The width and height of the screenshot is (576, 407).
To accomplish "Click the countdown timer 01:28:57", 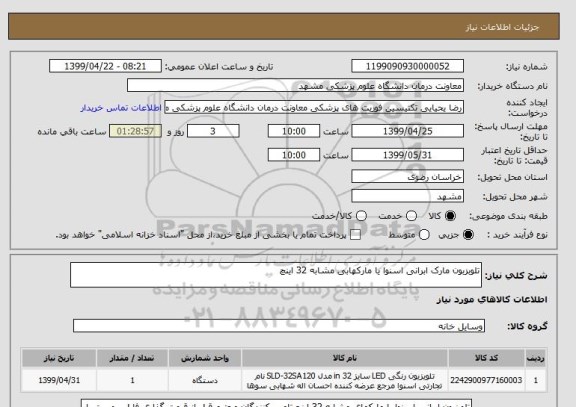I will 135,131.
